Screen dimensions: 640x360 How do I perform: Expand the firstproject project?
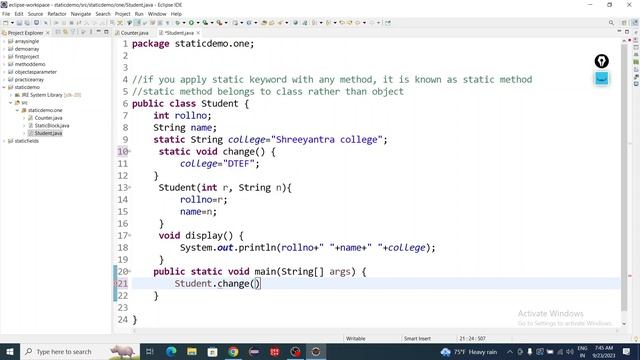[4, 57]
